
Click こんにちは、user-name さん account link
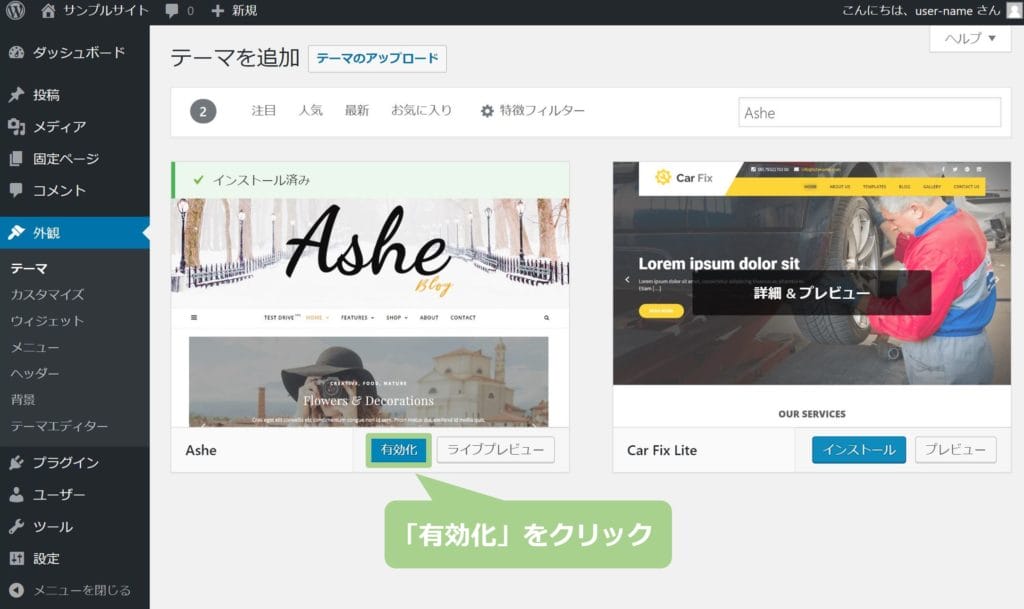[x=921, y=10]
